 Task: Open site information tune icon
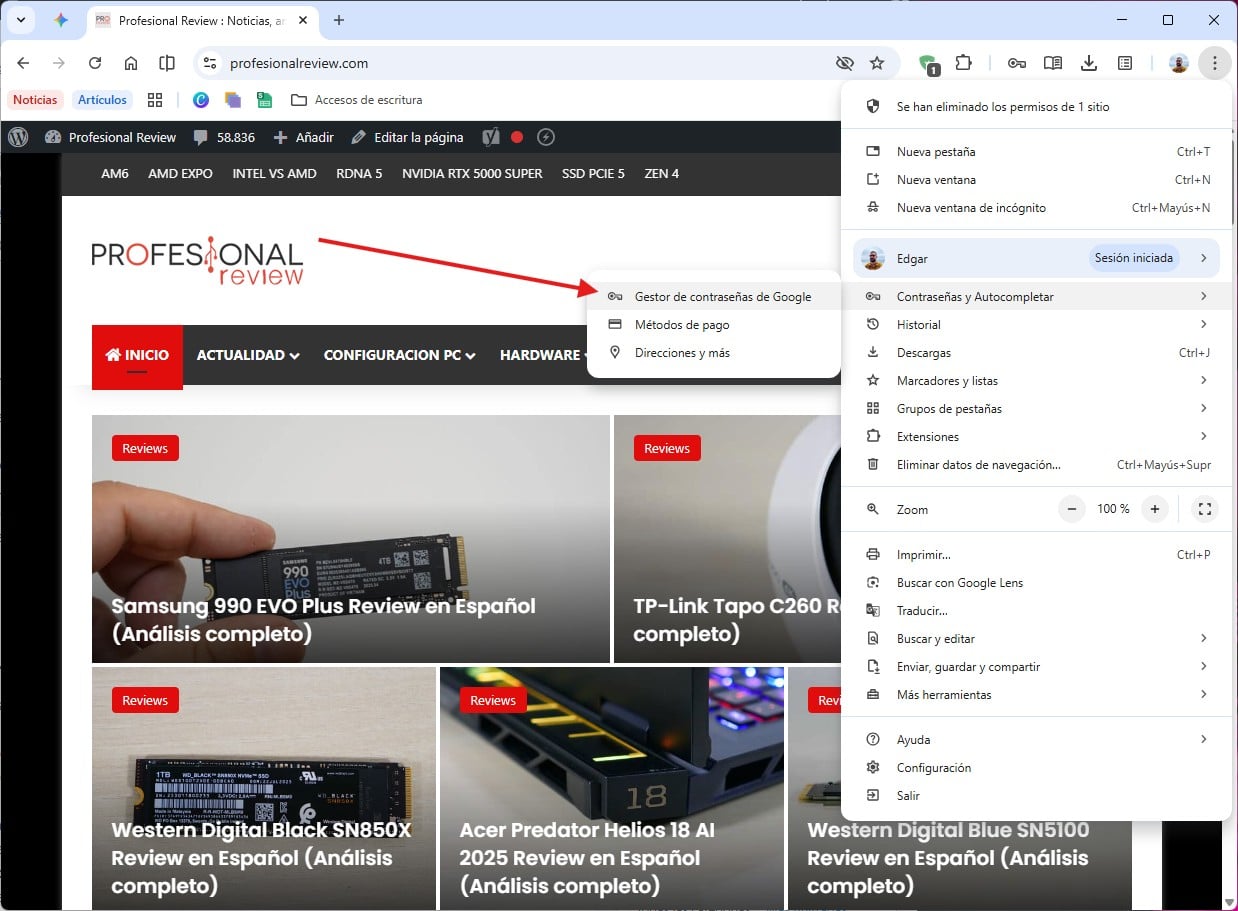coord(209,63)
